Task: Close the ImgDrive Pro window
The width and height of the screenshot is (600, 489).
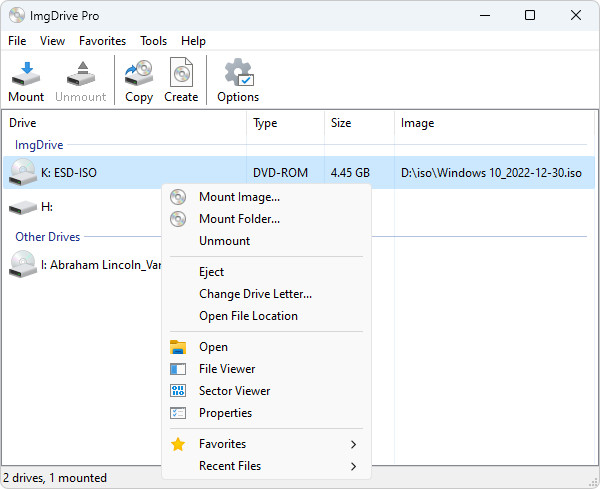Action: tap(576, 15)
